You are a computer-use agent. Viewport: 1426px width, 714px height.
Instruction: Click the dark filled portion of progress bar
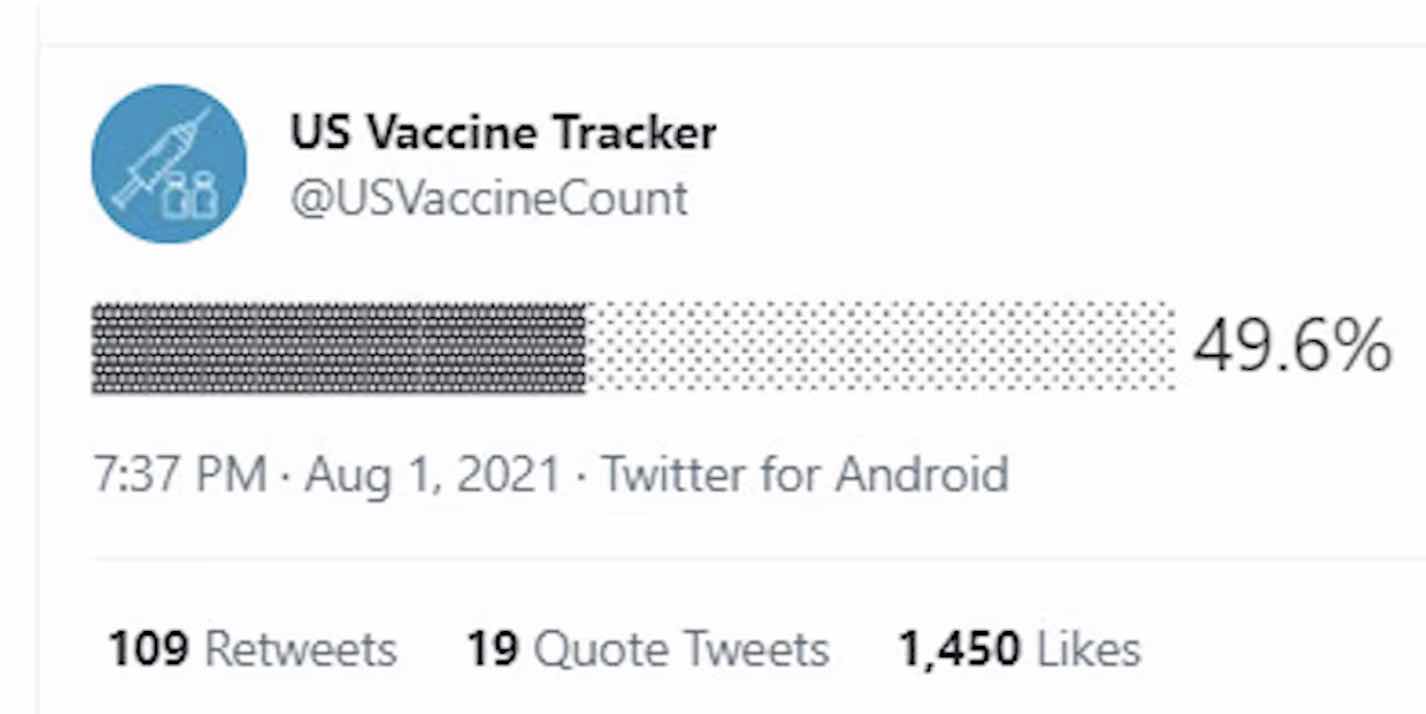click(339, 348)
